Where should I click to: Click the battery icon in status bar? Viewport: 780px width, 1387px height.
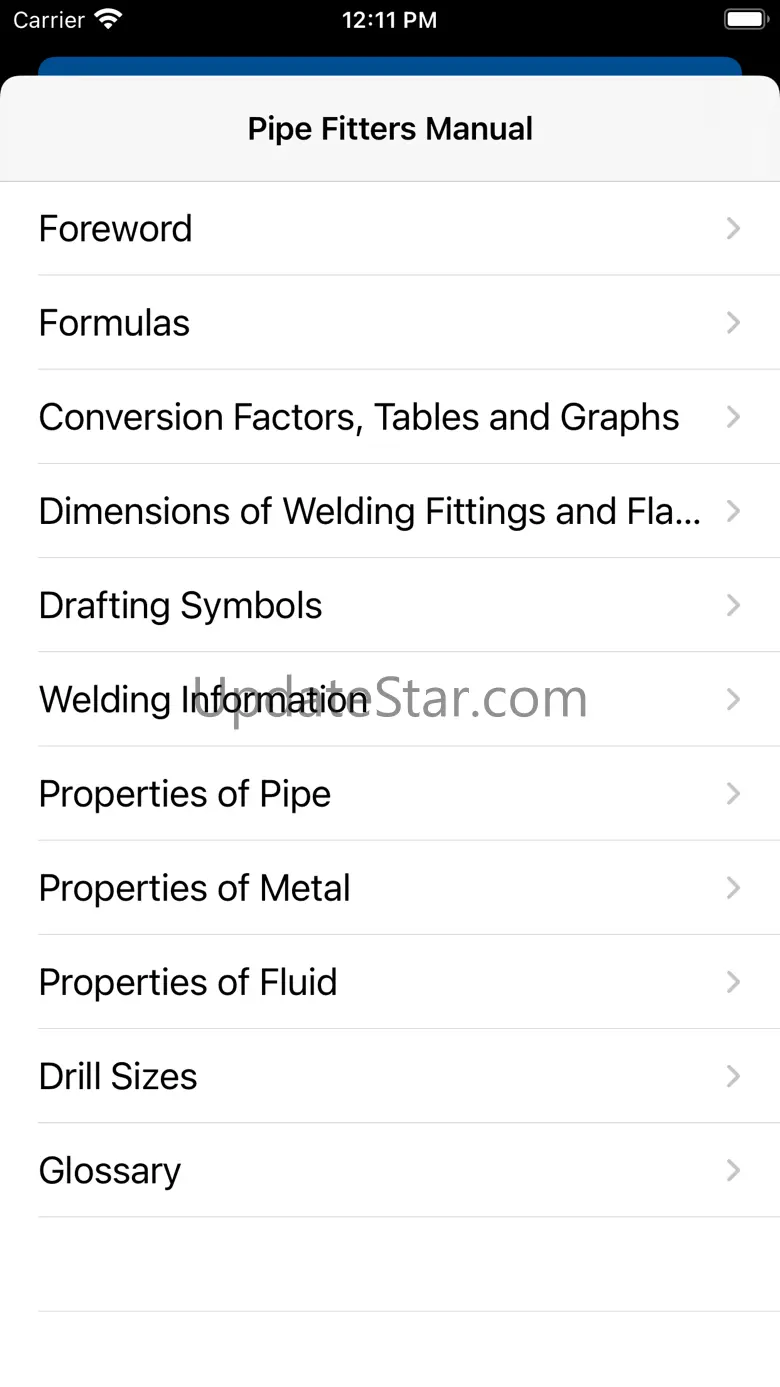pos(745,19)
